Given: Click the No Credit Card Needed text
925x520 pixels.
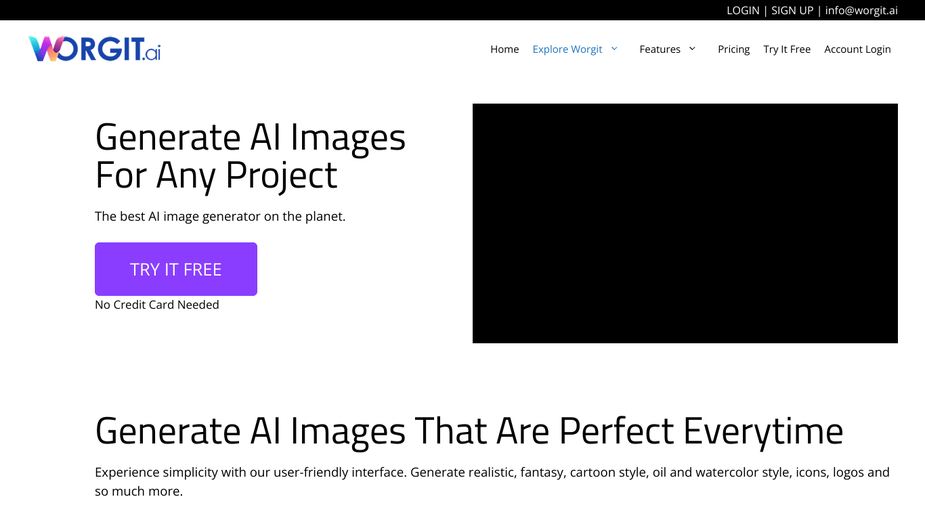Looking at the screenshot, I should 157,305.
